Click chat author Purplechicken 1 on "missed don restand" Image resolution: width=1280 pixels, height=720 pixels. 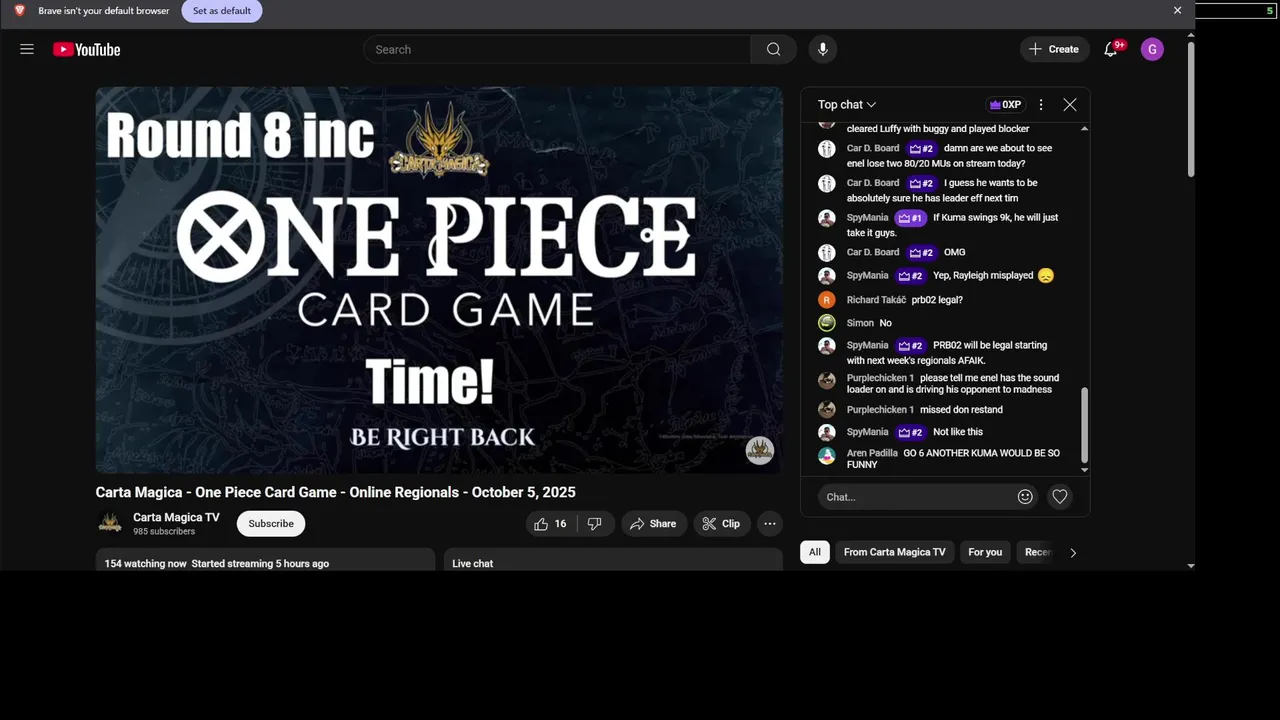coord(880,409)
